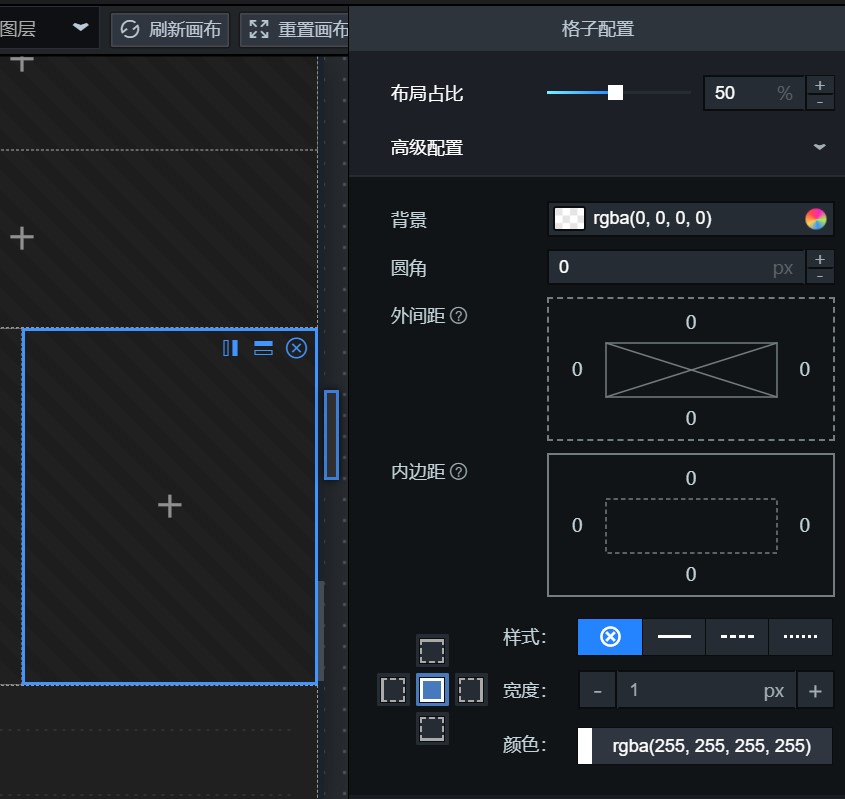Image resolution: width=845 pixels, height=799 pixels.
Task: Edit border color rgba(255, 255, 255, 255) field
Action: click(x=711, y=746)
